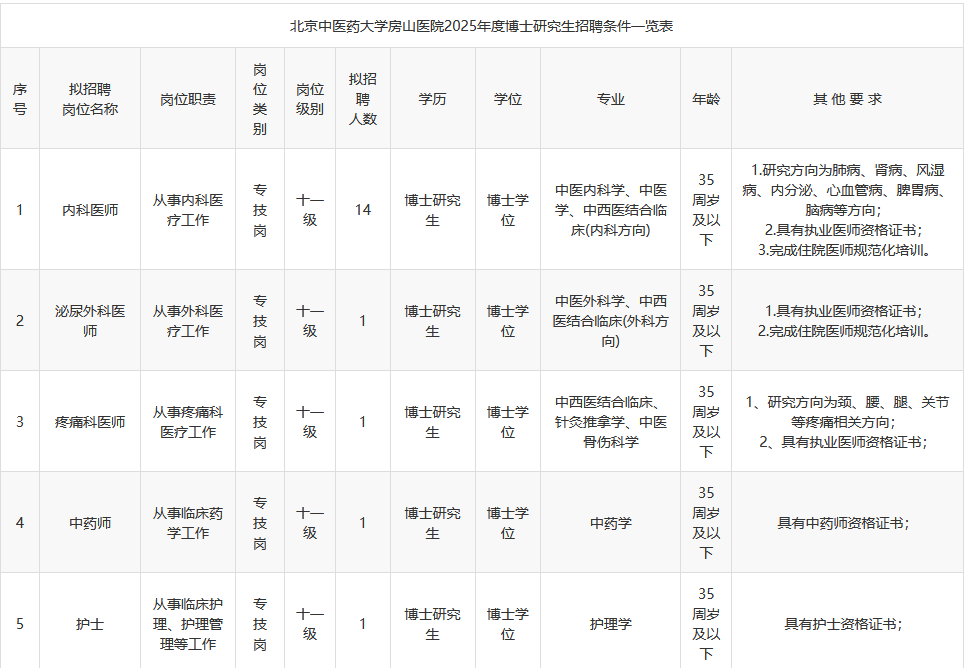966x668 pixels.
Task: Select the 拟招聘岗位名称 column header
Action: pyautogui.click(x=90, y=99)
